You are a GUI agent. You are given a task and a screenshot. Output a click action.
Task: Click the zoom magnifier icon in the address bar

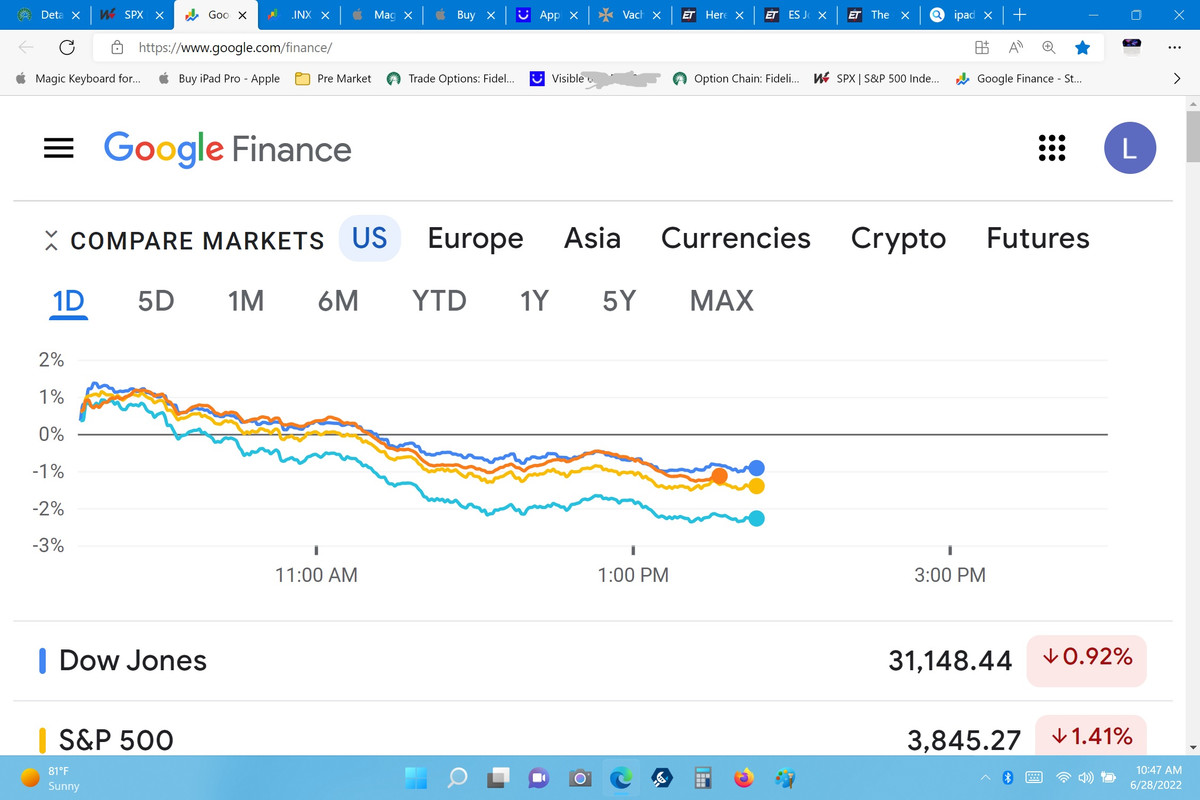point(1048,47)
